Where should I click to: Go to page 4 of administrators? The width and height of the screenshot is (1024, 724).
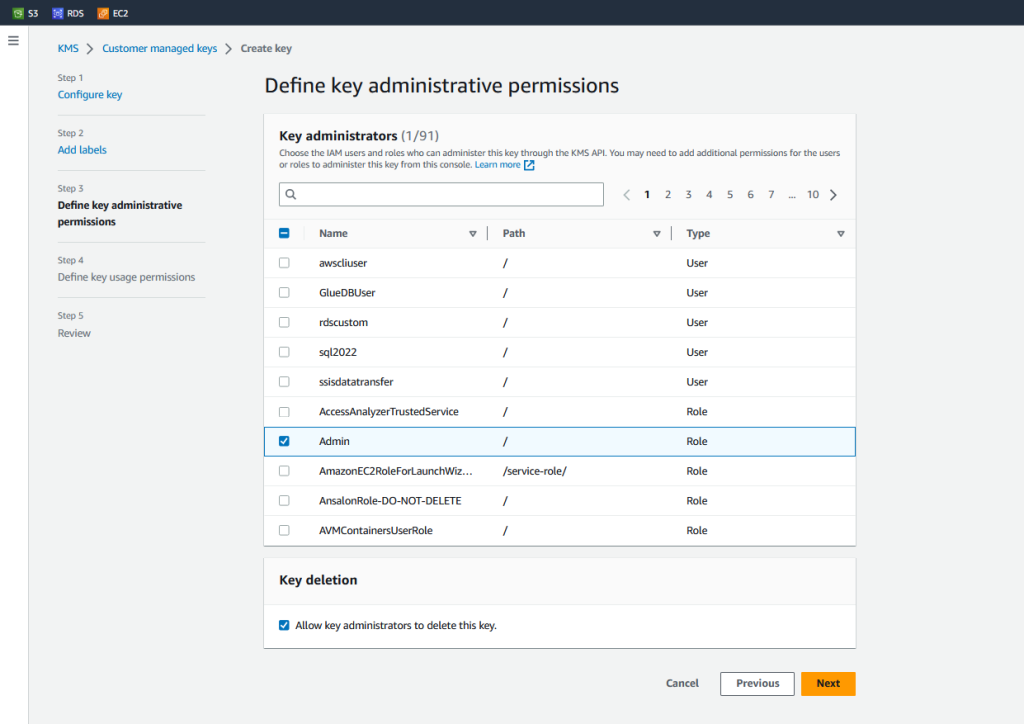709,195
